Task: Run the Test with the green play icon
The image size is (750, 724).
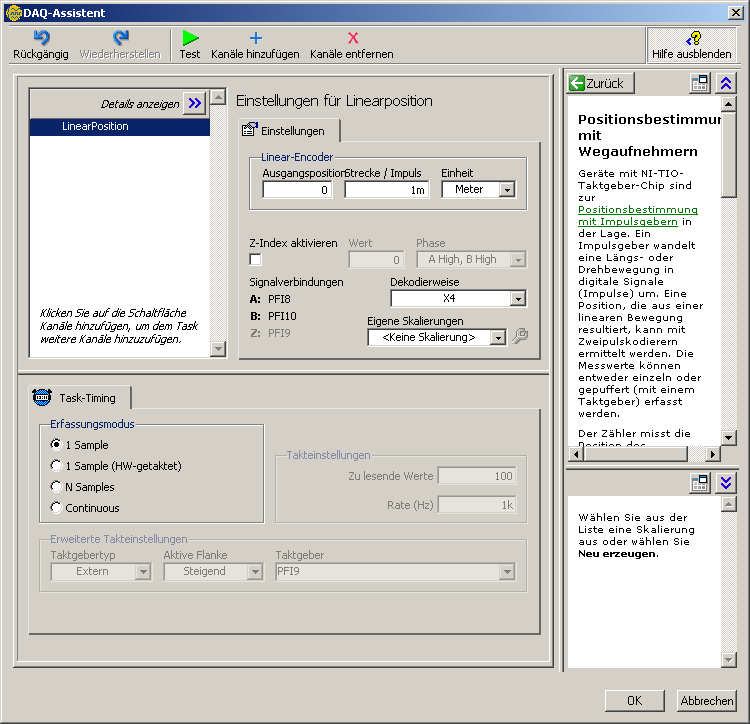Action: (x=190, y=38)
